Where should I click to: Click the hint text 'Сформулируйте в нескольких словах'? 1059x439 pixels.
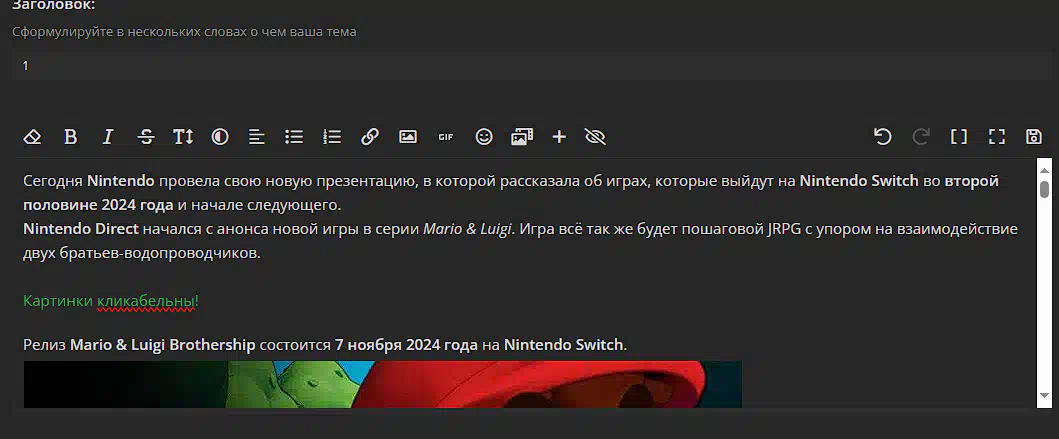tap(128, 32)
